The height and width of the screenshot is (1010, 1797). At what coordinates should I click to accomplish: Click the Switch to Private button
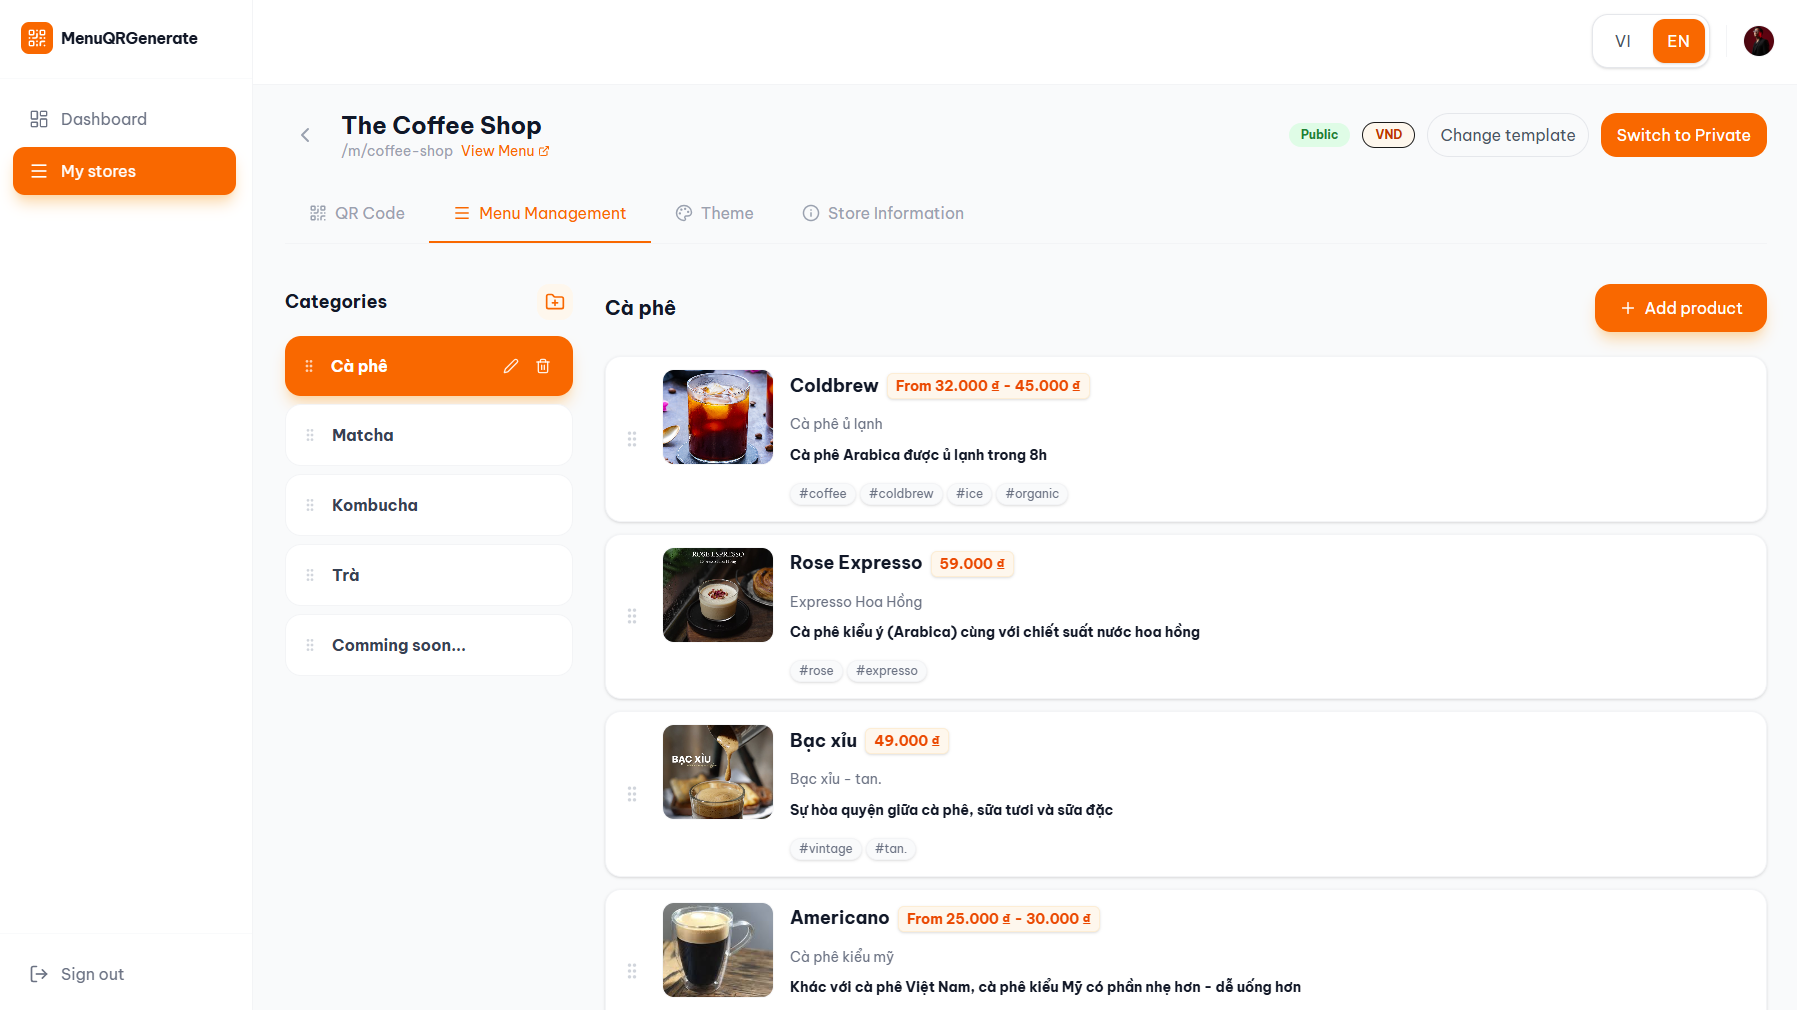(1683, 135)
